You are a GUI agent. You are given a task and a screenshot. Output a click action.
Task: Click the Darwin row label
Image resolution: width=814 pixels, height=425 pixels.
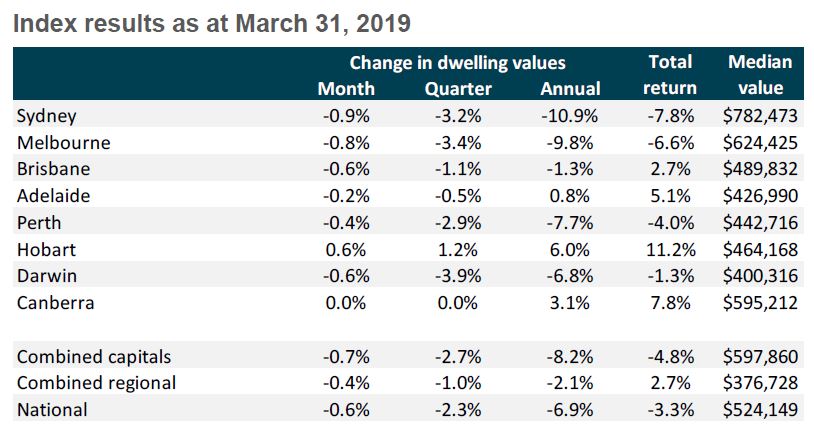click(46, 275)
